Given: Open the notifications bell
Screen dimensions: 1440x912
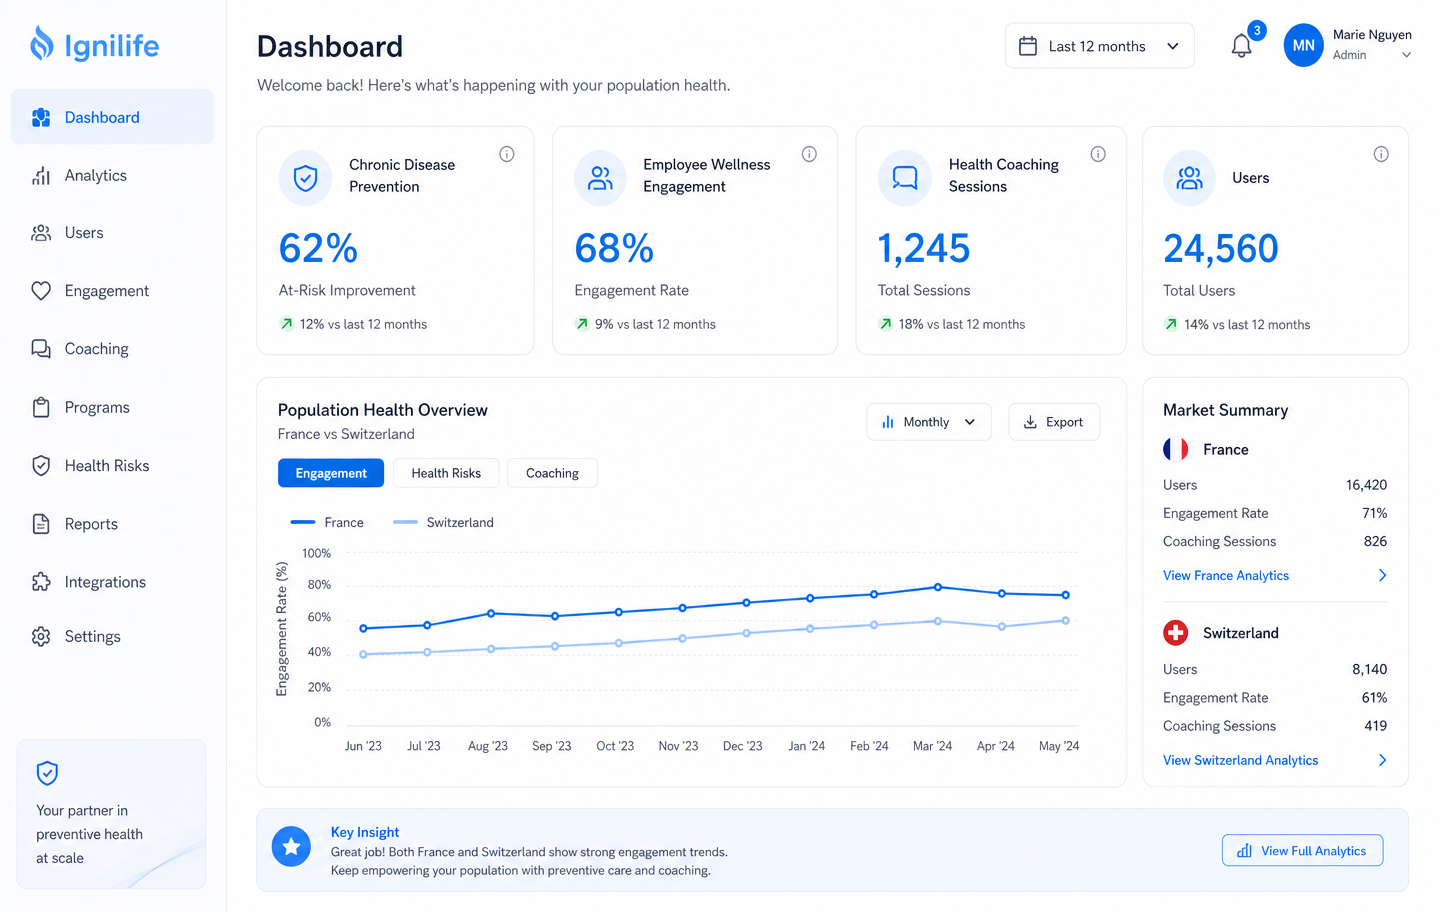Looking at the screenshot, I should coord(1241,46).
